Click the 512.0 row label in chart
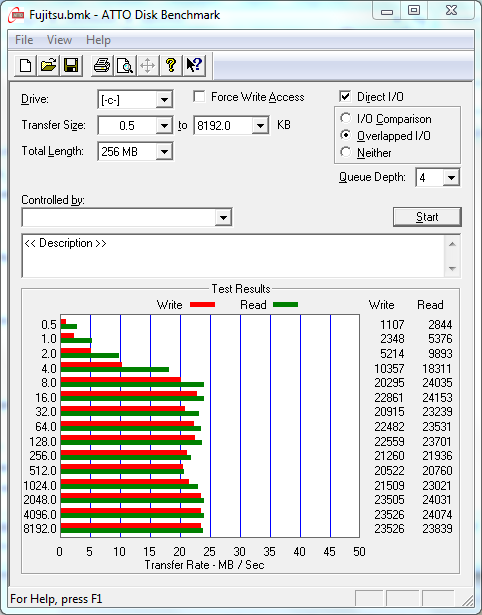 click(x=43, y=470)
